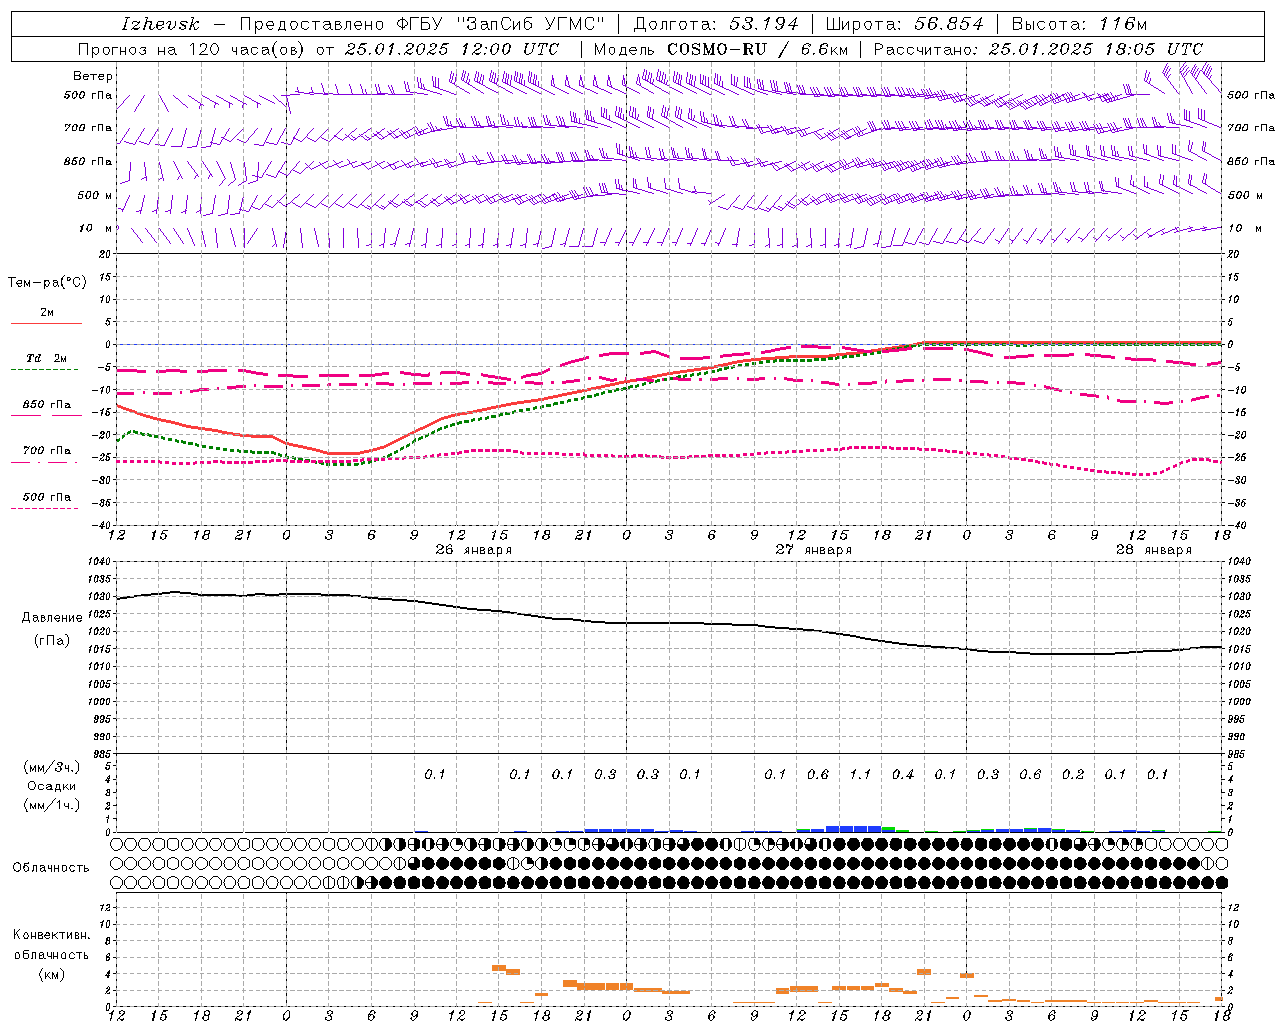The height and width of the screenshot is (1024, 1280).
Task: Select the text Предоставлено ФГБУ "ЗапСиб УГМС"
Action: [x=422, y=24]
